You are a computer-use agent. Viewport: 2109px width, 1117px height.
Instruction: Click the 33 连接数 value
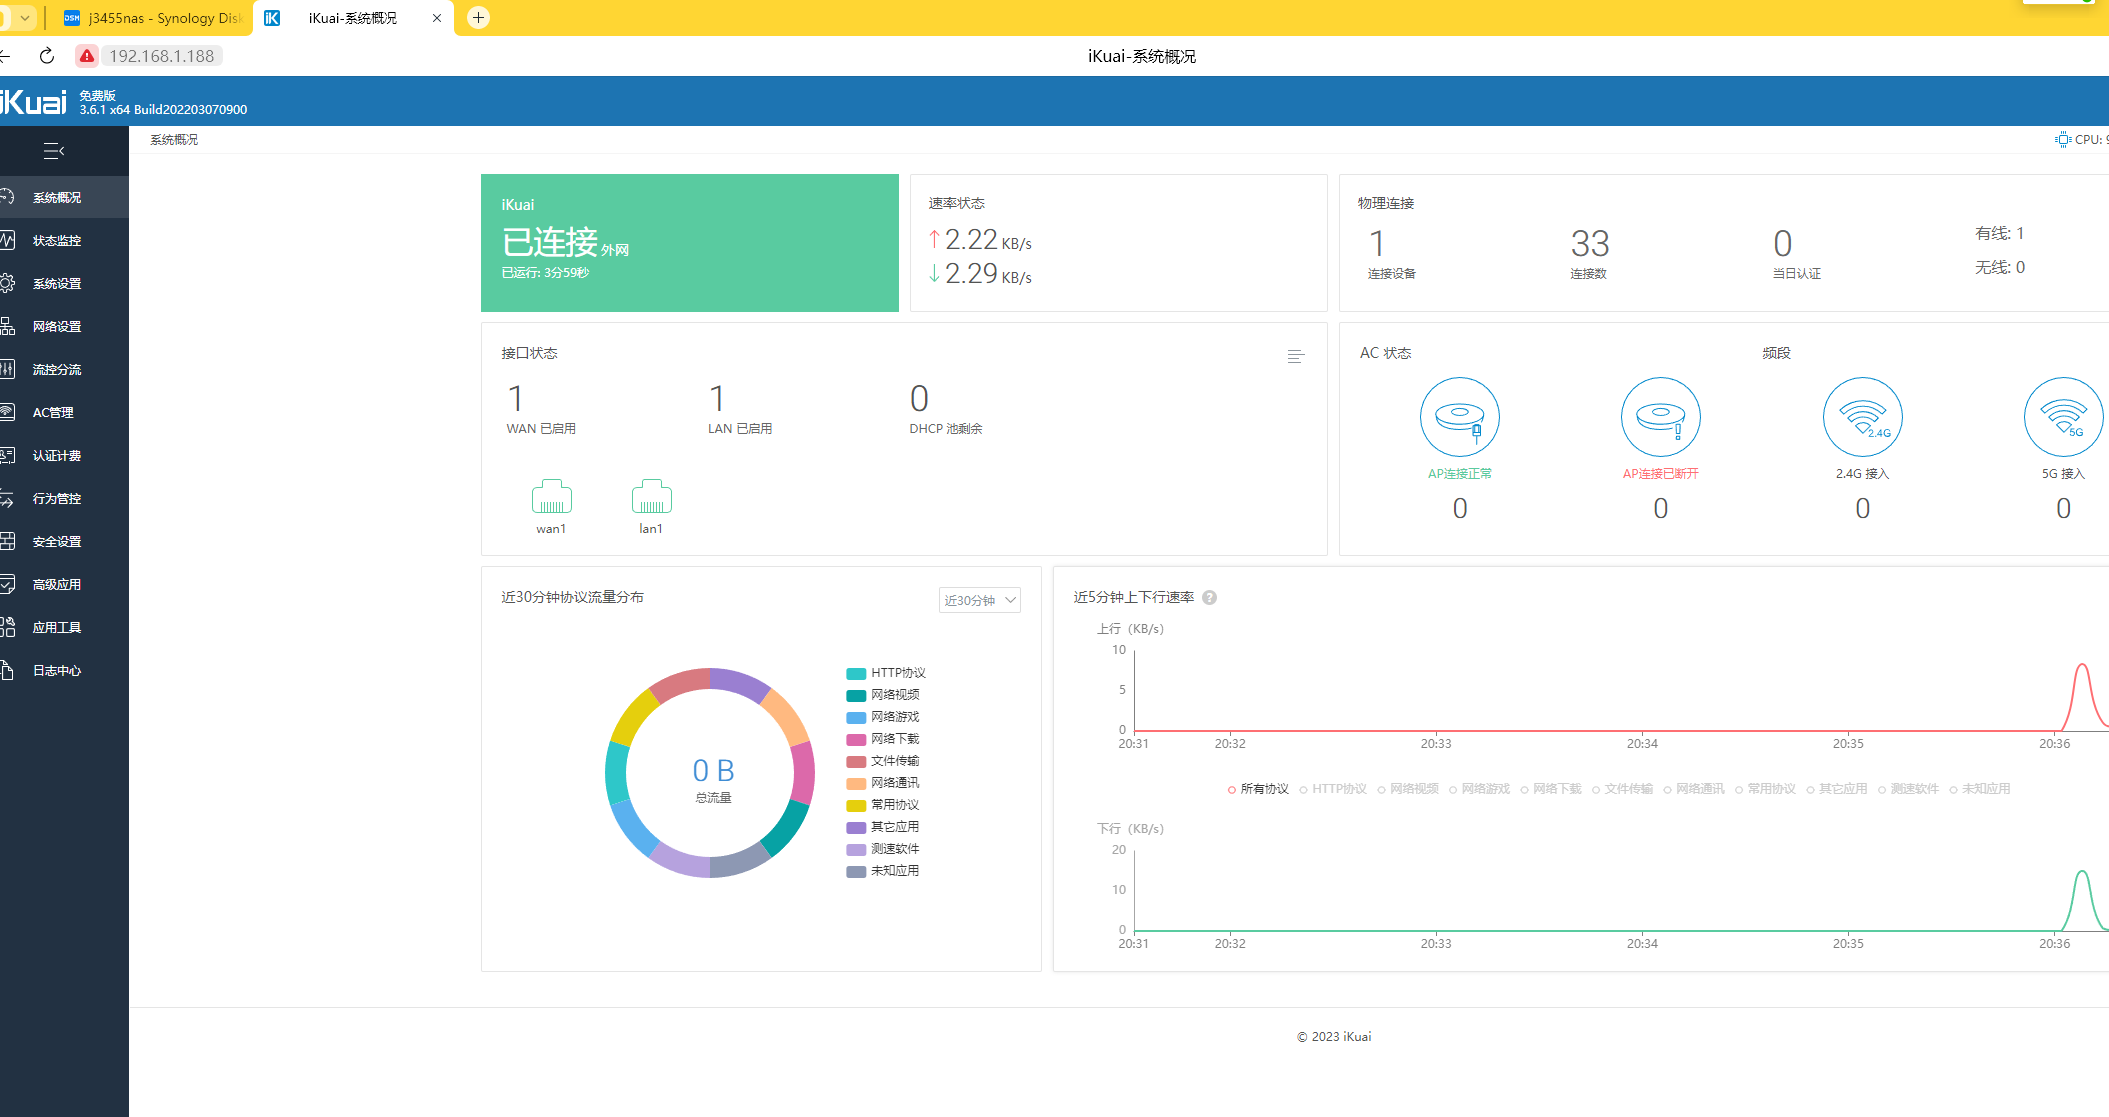(1590, 244)
